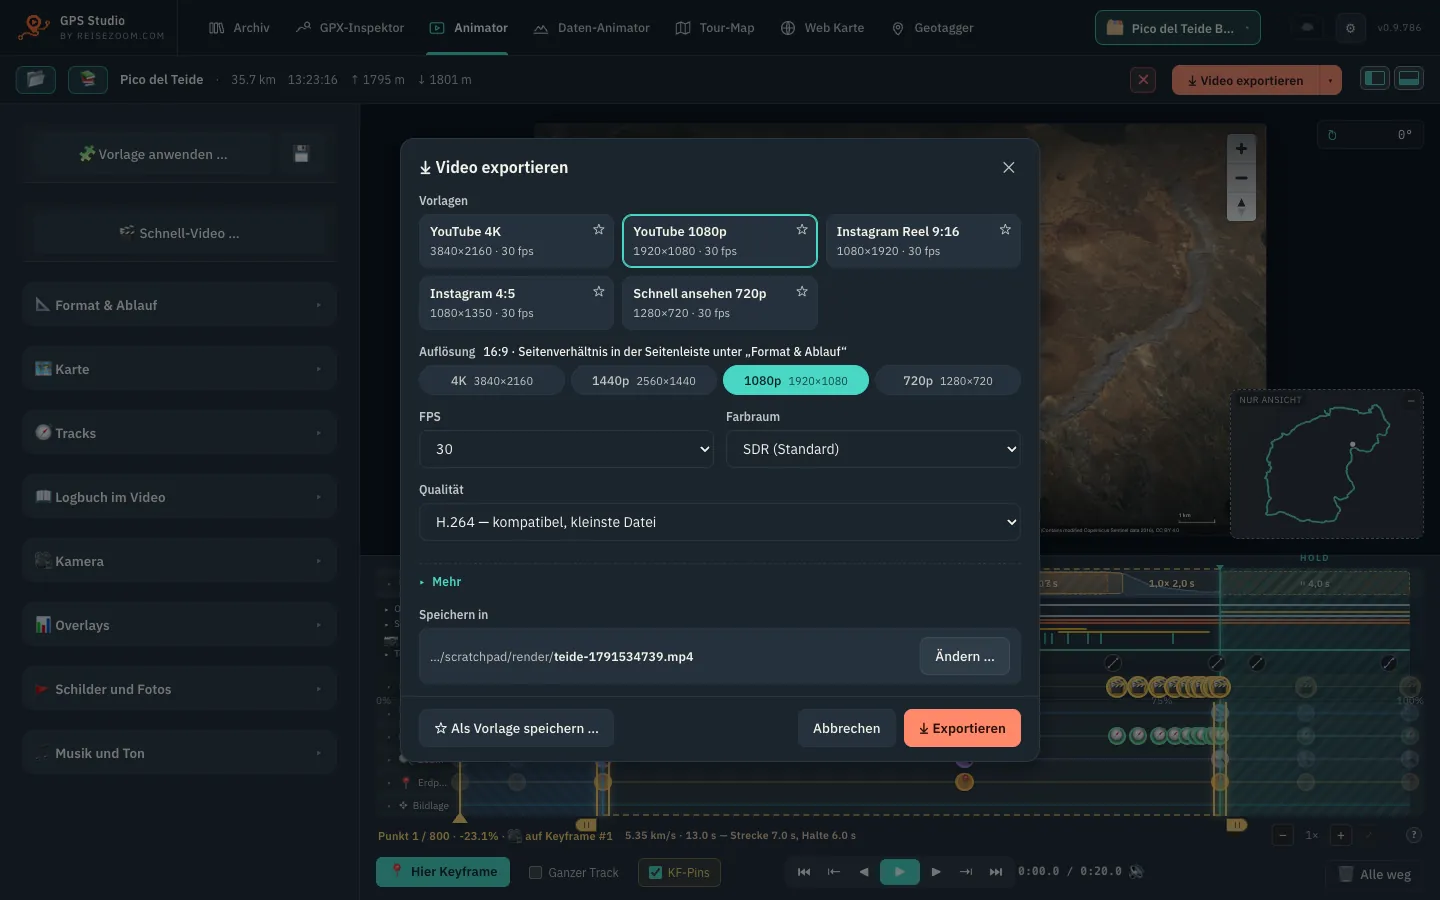
Task: Expand the Mehr options section
Action: click(x=441, y=582)
